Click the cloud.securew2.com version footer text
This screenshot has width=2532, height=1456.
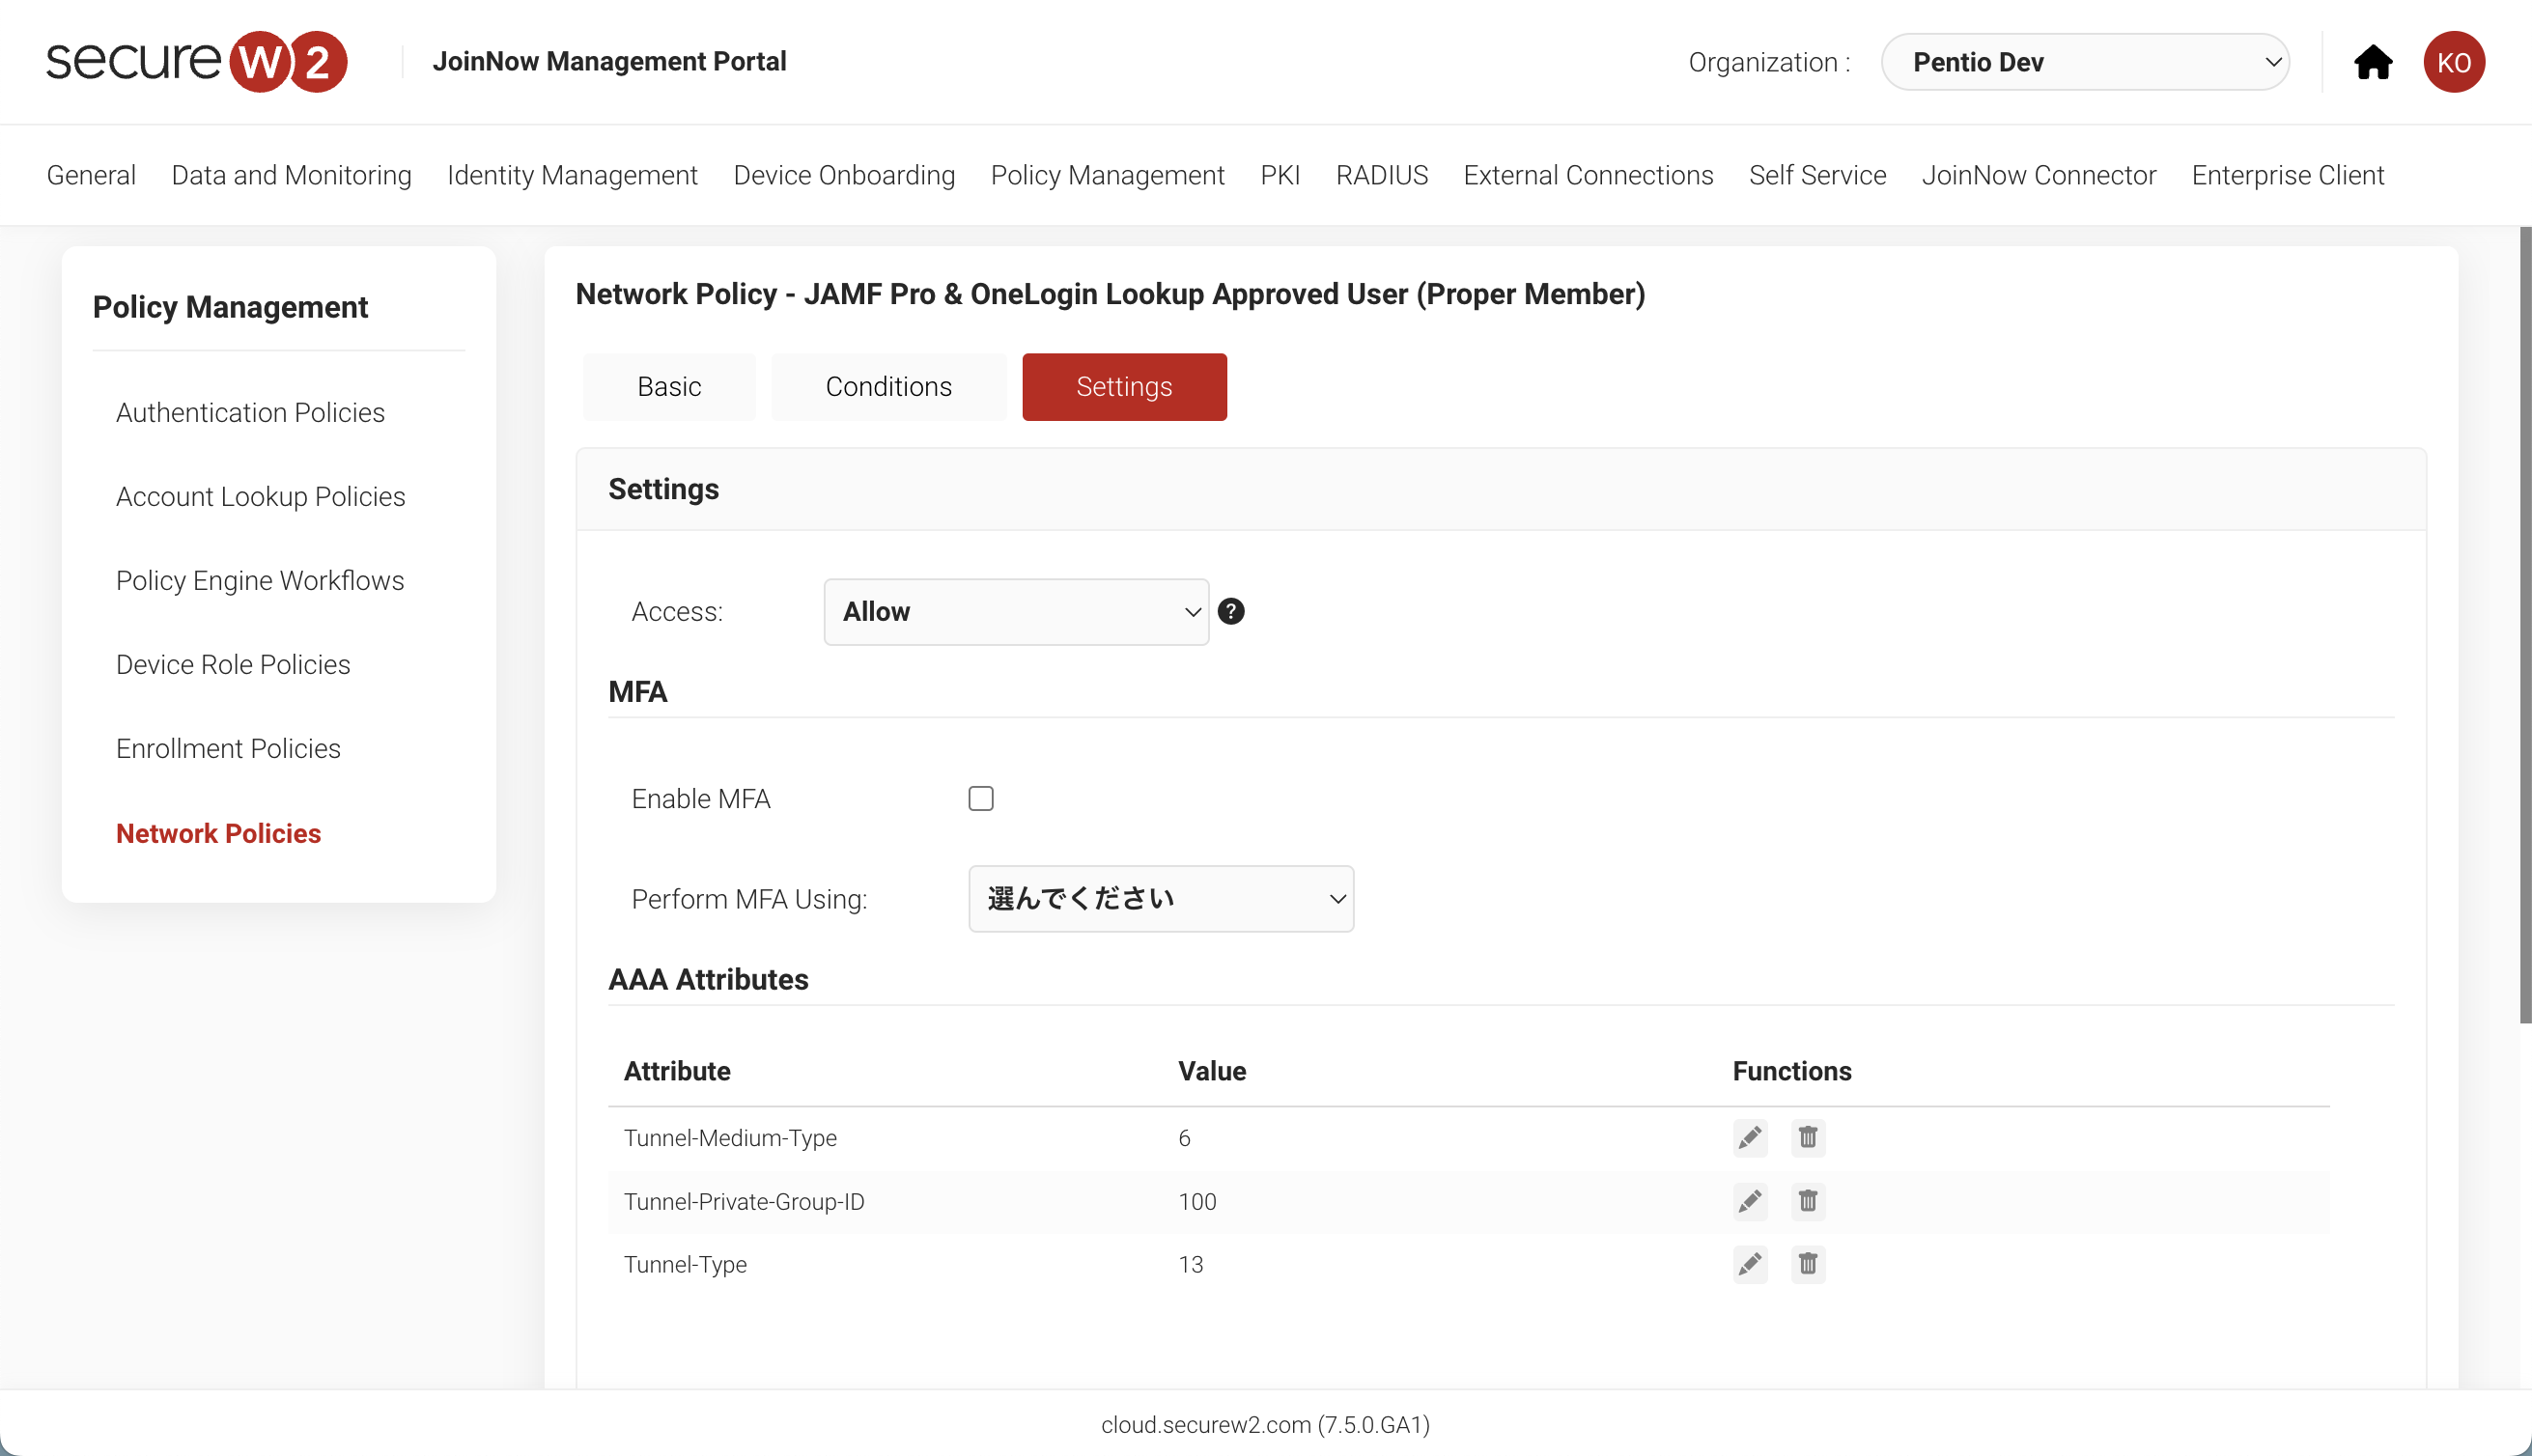point(1265,1424)
